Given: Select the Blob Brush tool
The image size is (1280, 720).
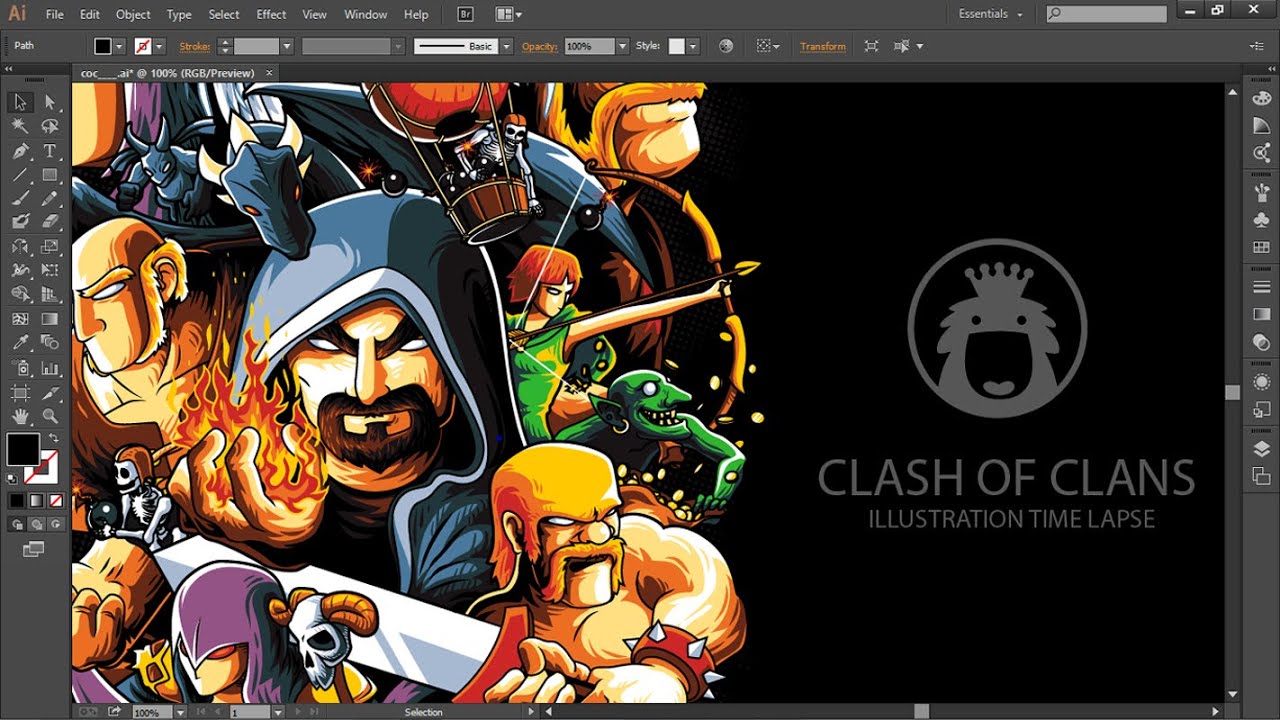Looking at the screenshot, I should [x=20, y=222].
